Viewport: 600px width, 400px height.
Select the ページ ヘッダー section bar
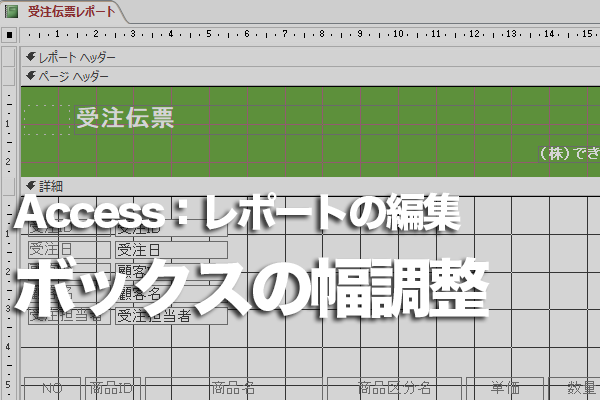[x=310, y=77]
